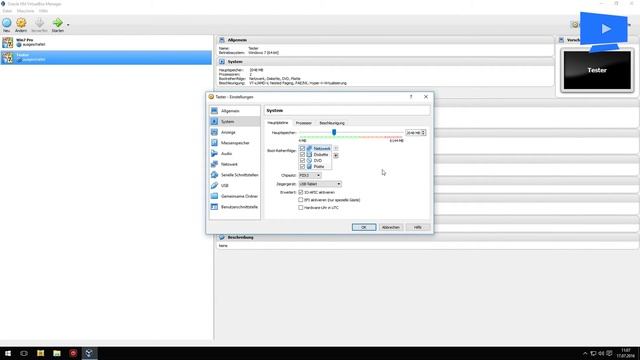Open Task View on the taskbar
This screenshot has width=640, height=360.
click(x=24, y=353)
